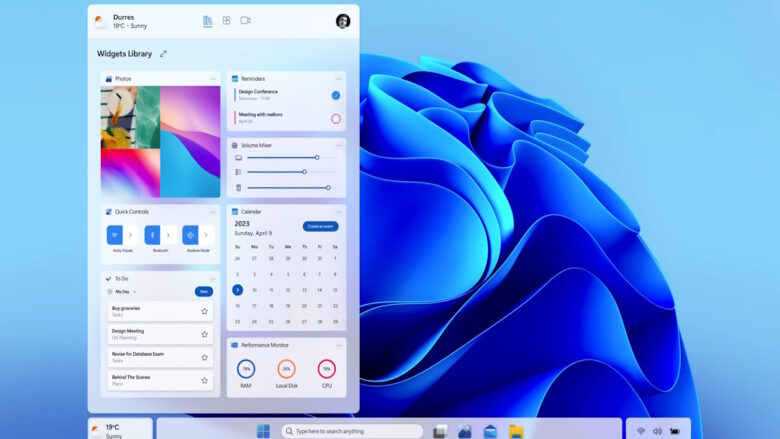Open the Mail app in taskbar
Viewport: 780px width, 439px height.
pyautogui.click(x=490, y=431)
